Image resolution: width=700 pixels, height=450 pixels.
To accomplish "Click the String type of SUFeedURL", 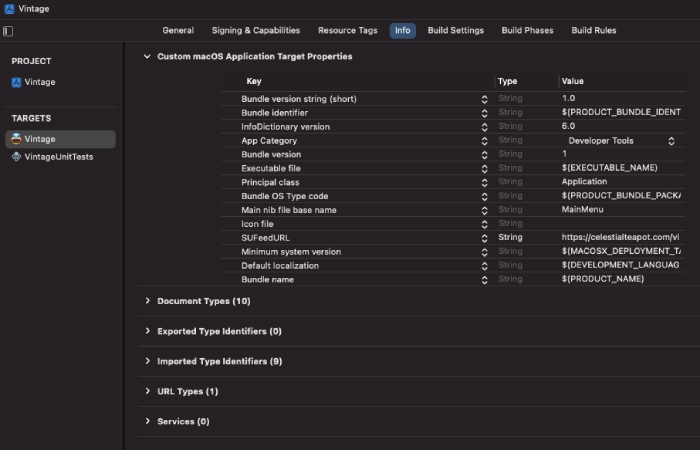I will click(510, 237).
